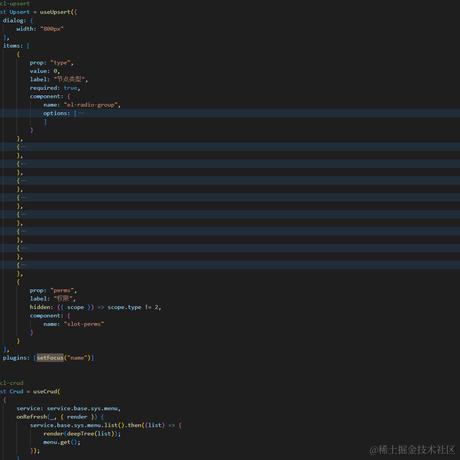The width and height of the screenshot is (460, 460).
Task: Click the required: true property line
Action: coord(55,88)
